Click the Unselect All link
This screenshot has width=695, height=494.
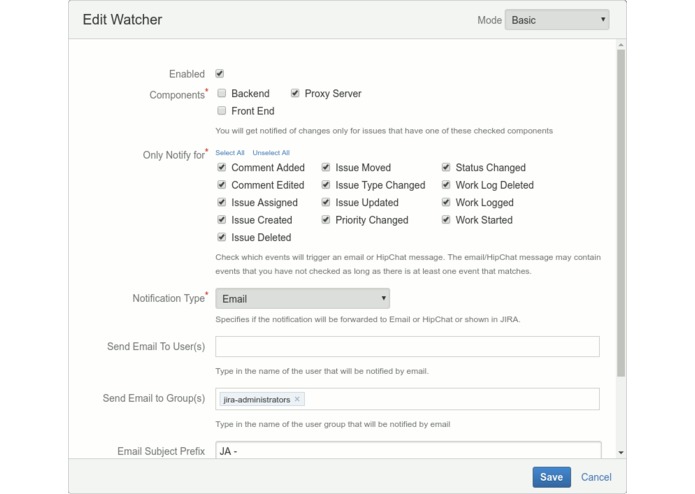click(271, 152)
